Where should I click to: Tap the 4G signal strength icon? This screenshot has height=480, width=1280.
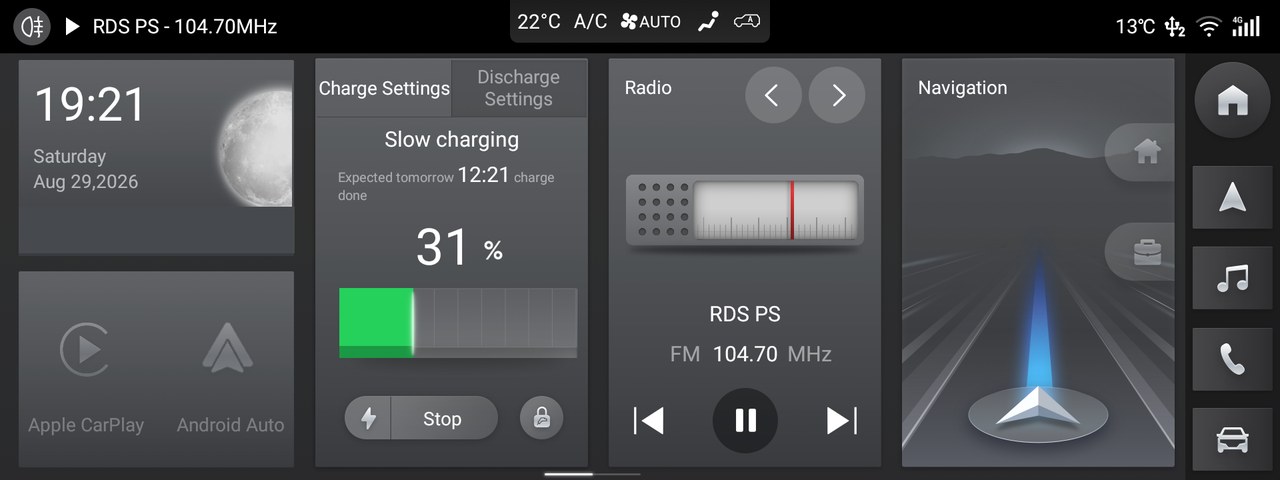(1246, 26)
